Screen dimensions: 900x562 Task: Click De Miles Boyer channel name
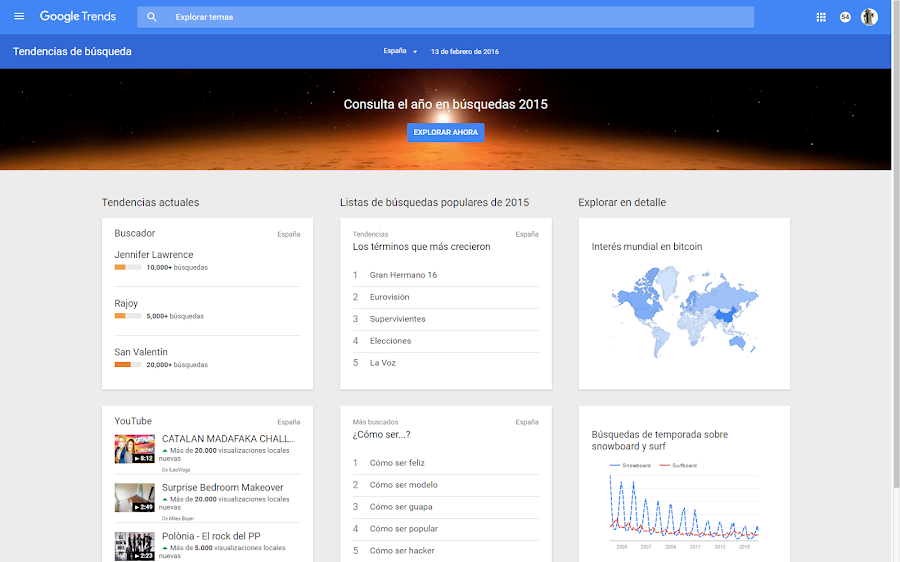coord(177,518)
